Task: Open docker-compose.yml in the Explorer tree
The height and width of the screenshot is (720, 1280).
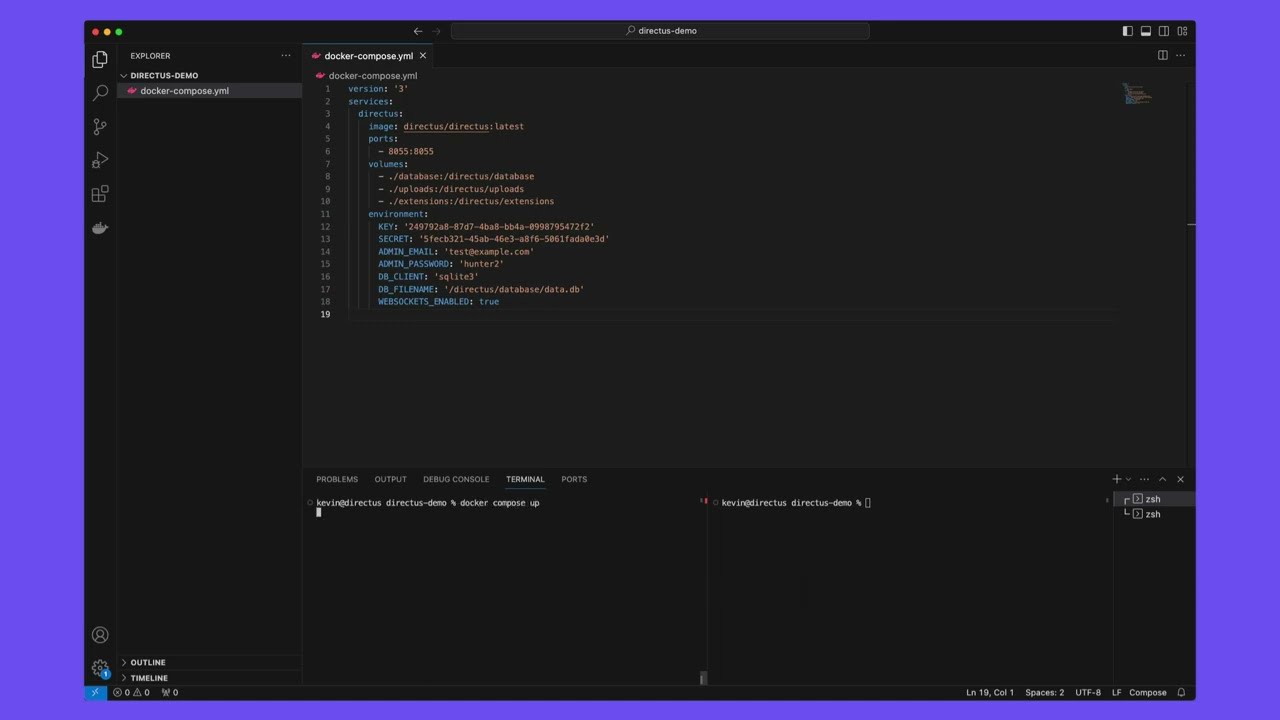Action: [210, 91]
